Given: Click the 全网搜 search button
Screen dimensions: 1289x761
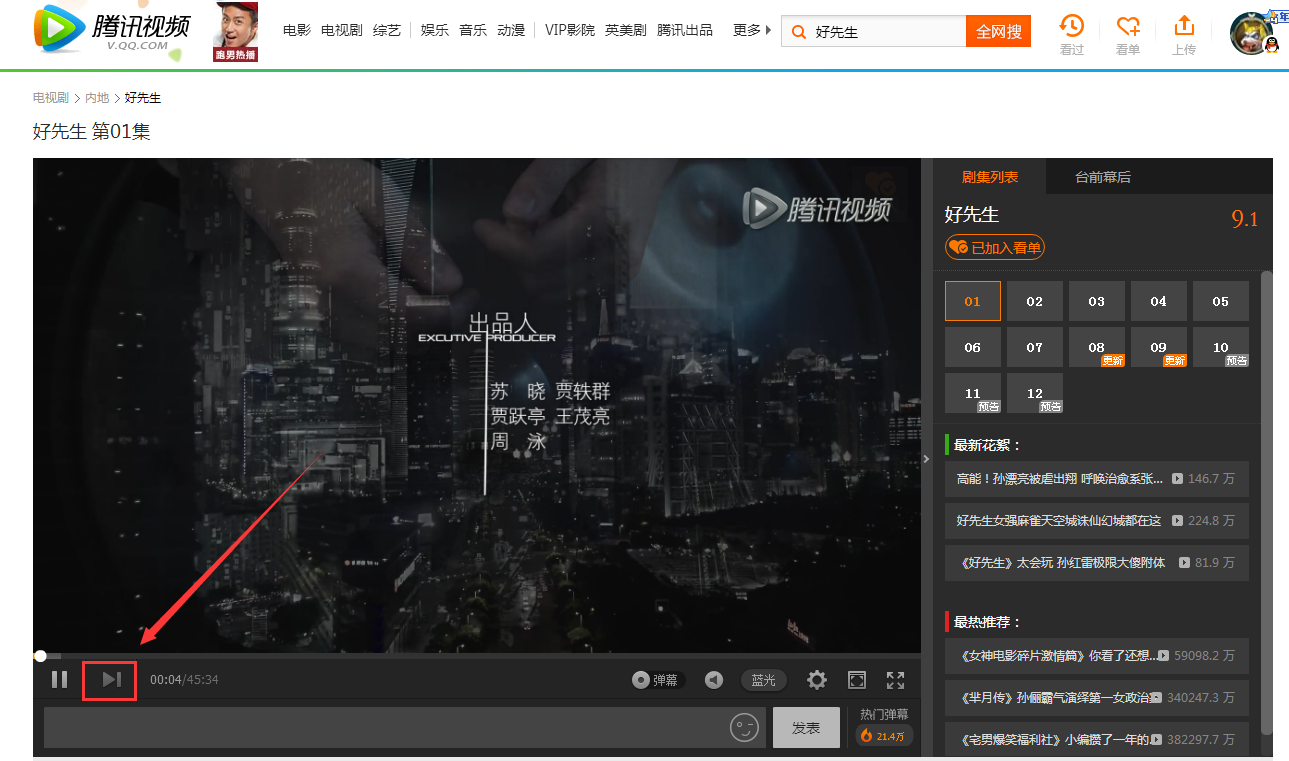Looking at the screenshot, I should 998,32.
